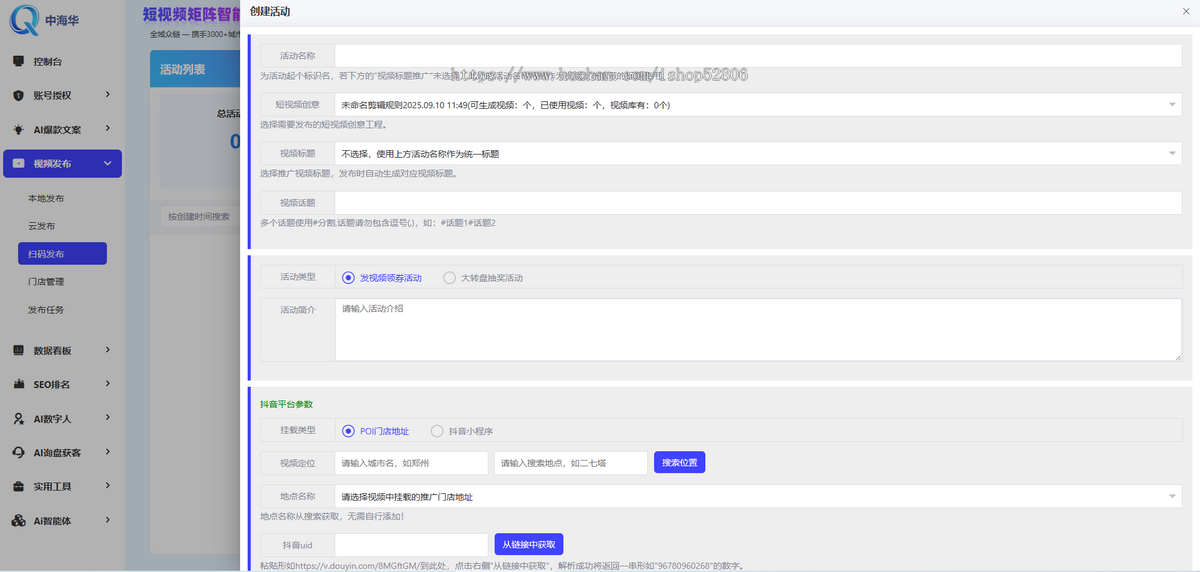
Task: Choose 抖音小程序 mount type
Action: [x=460, y=431]
